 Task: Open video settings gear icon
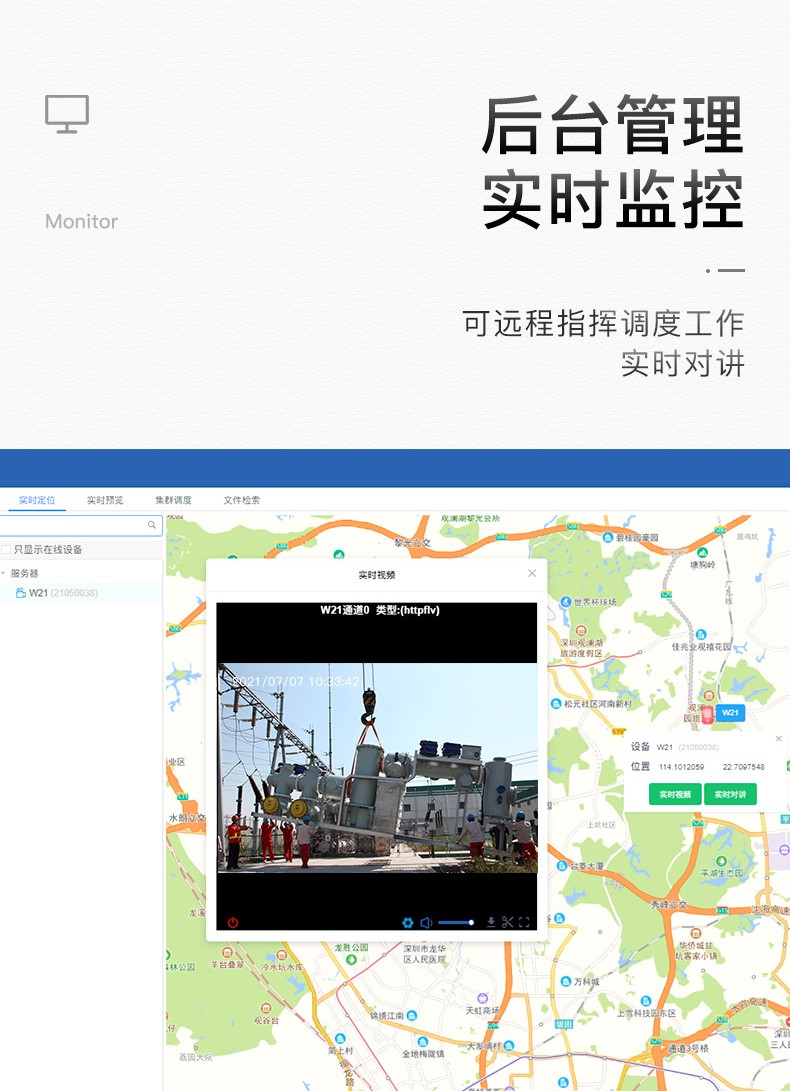[407, 922]
